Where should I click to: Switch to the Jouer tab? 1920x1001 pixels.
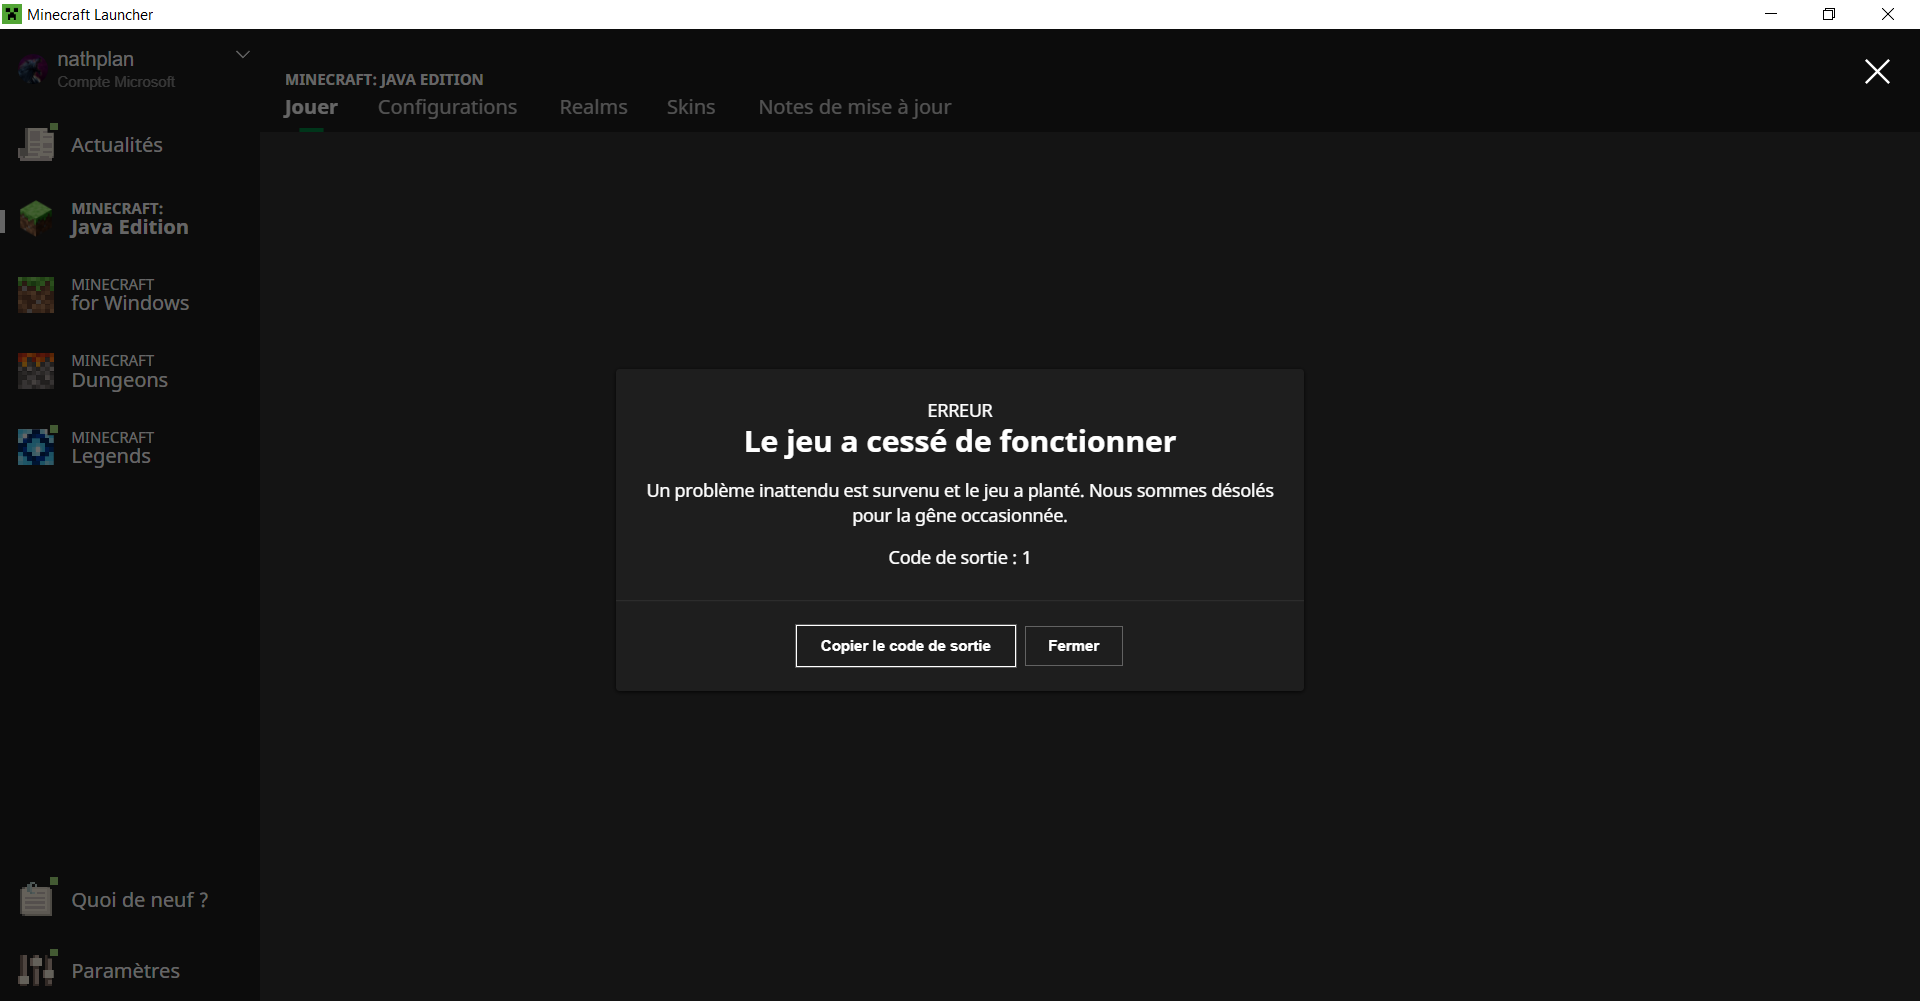click(311, 107)
